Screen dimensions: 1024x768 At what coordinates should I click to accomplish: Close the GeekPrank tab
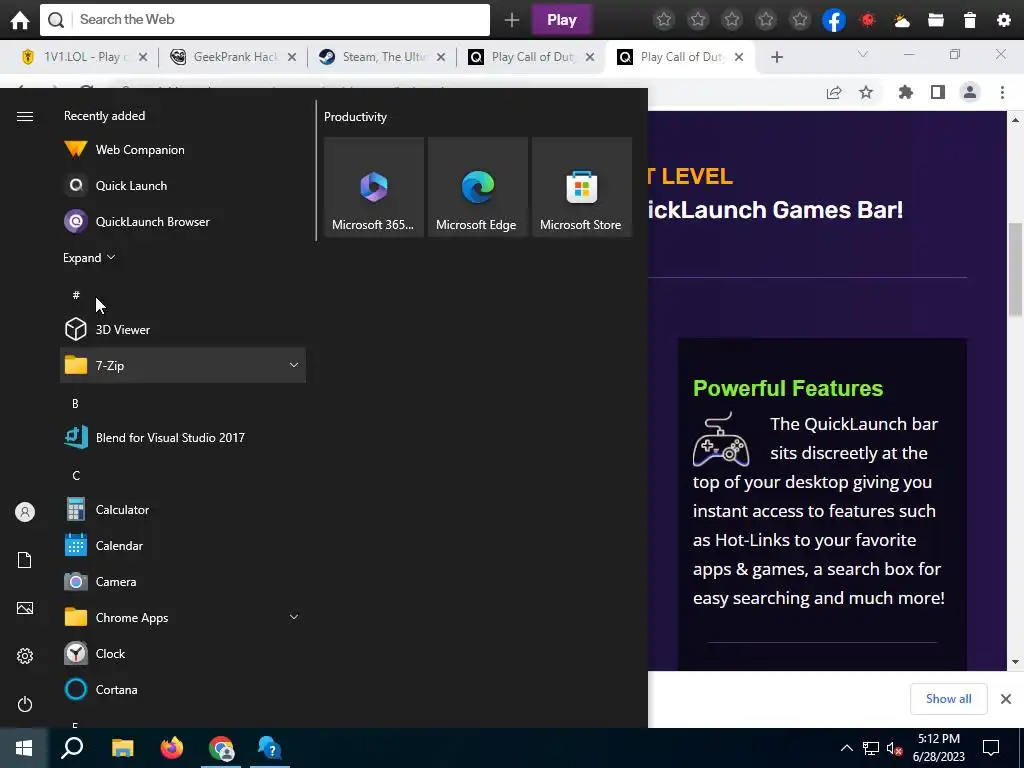tap(292, 57)
